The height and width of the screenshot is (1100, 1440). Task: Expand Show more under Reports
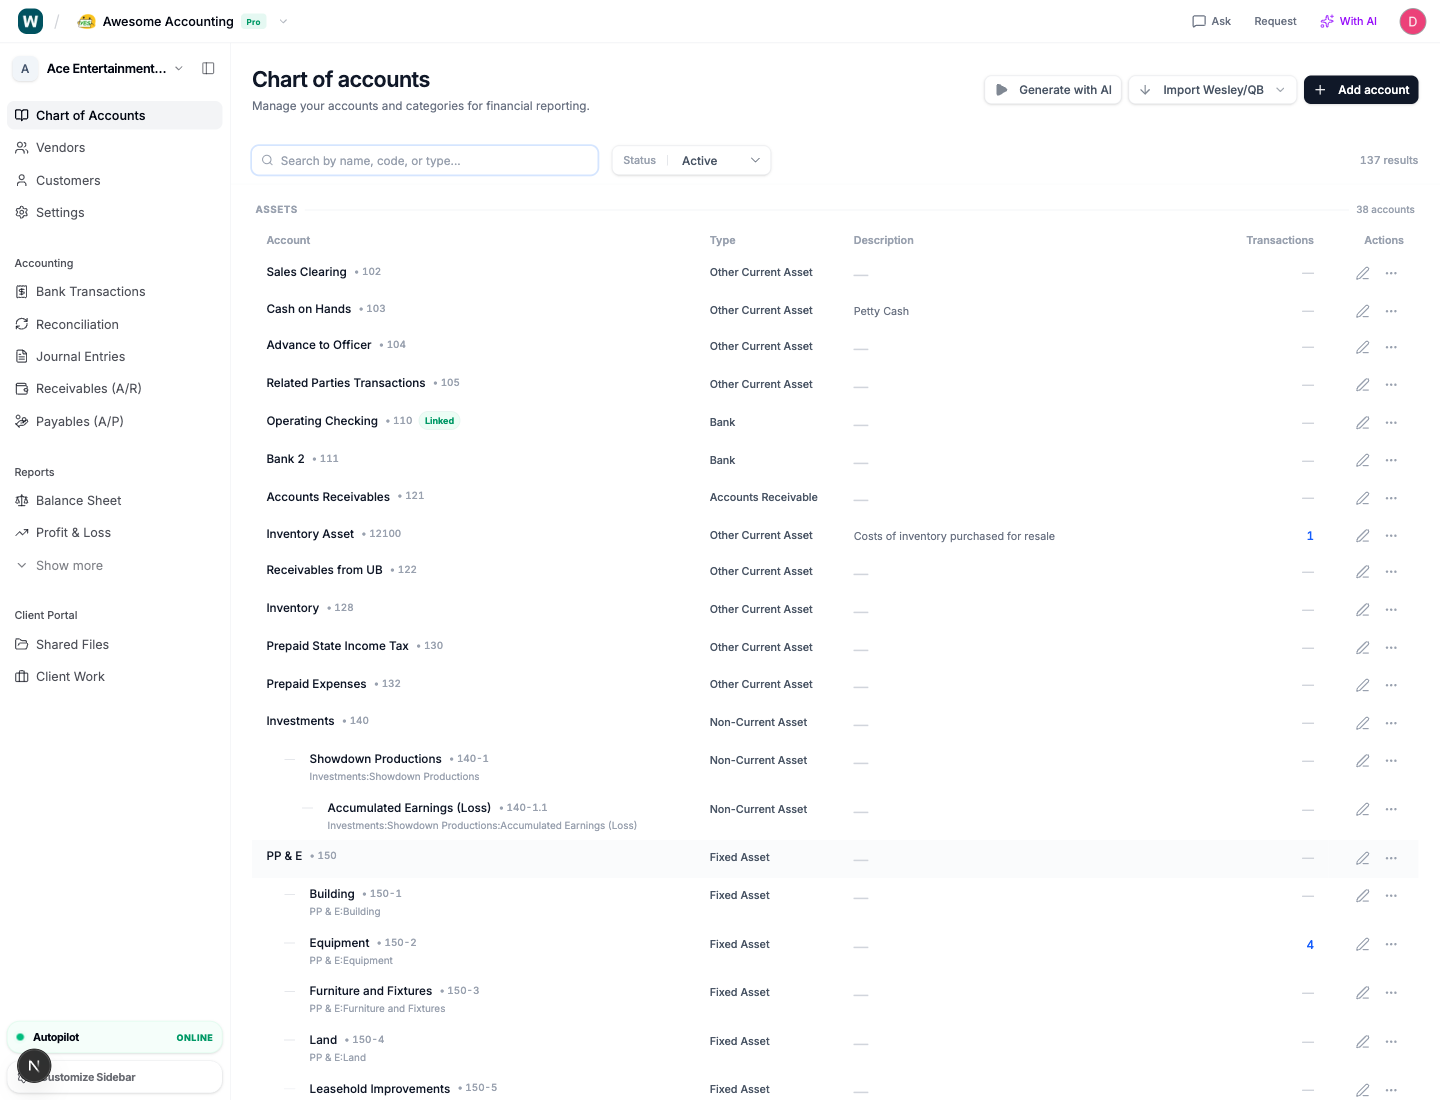point(69,566)
